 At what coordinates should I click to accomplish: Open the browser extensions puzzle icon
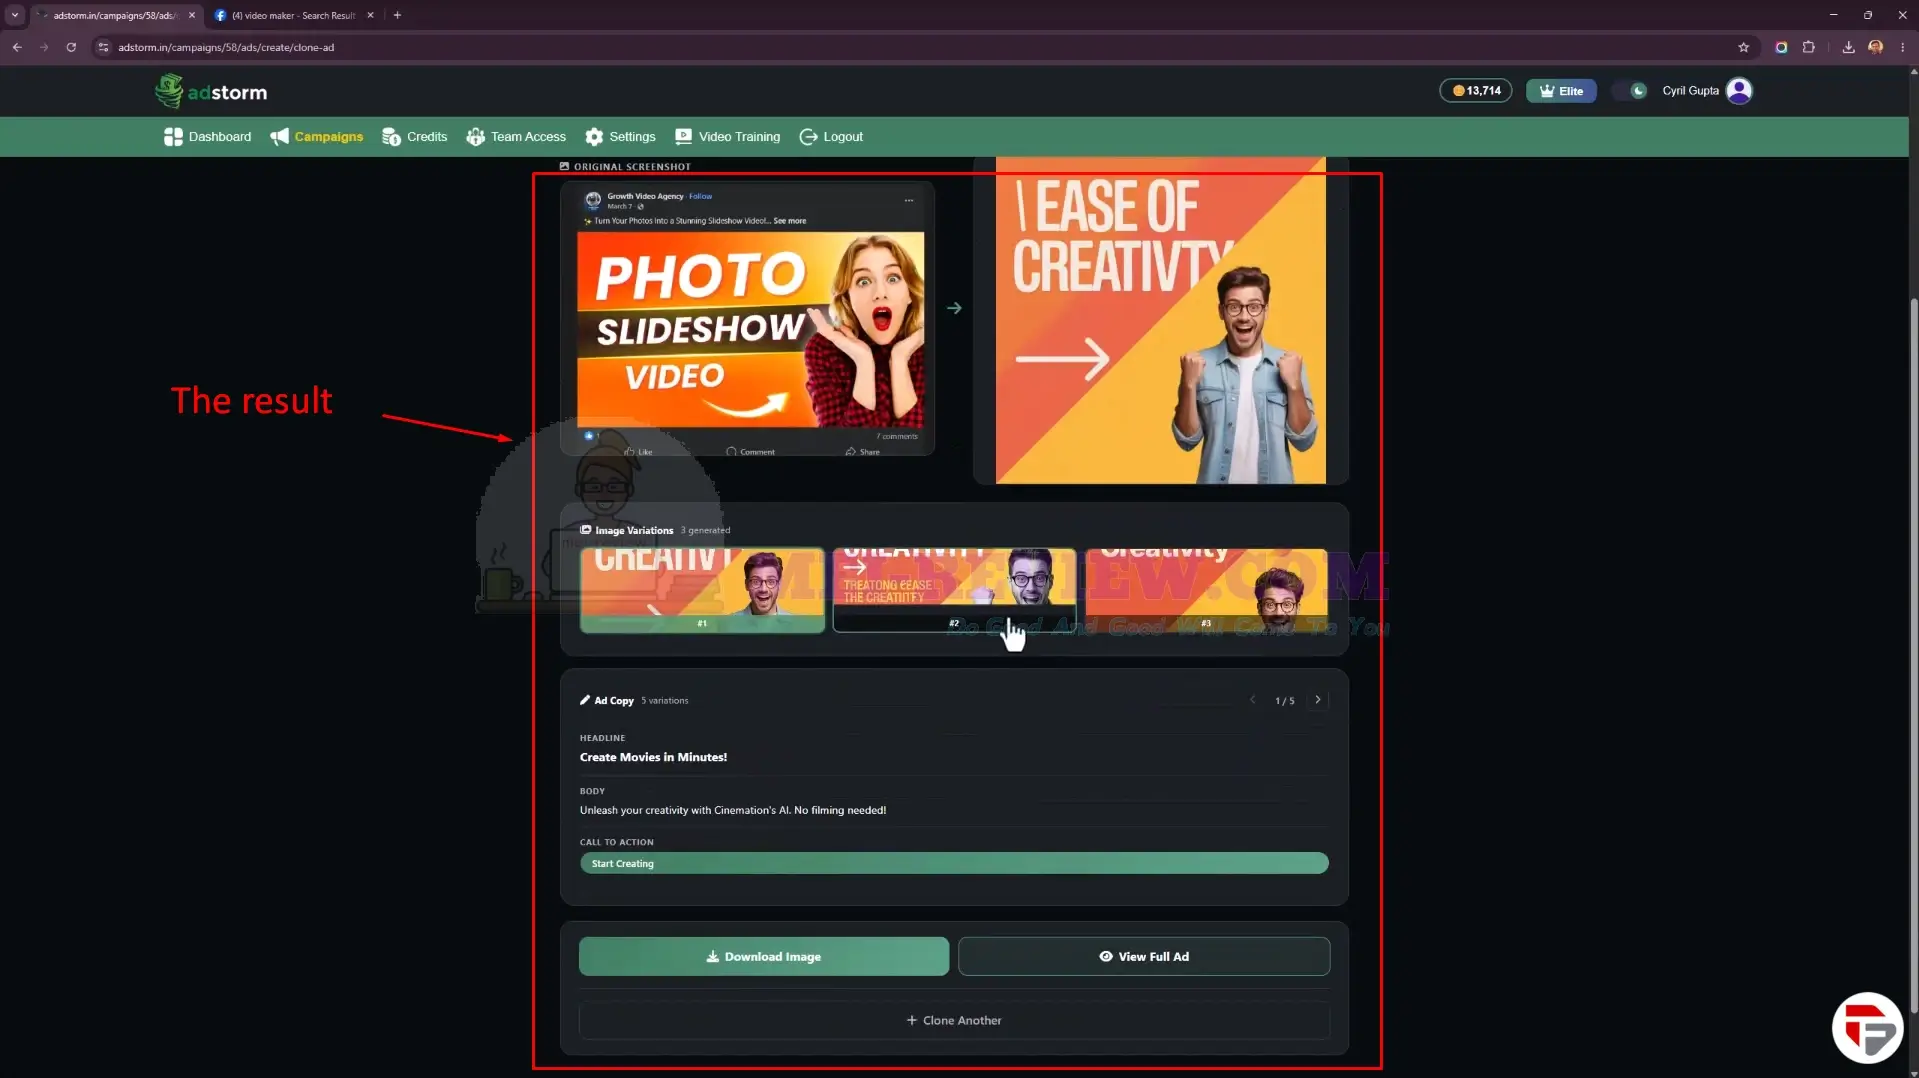[x=1808, y=47]
